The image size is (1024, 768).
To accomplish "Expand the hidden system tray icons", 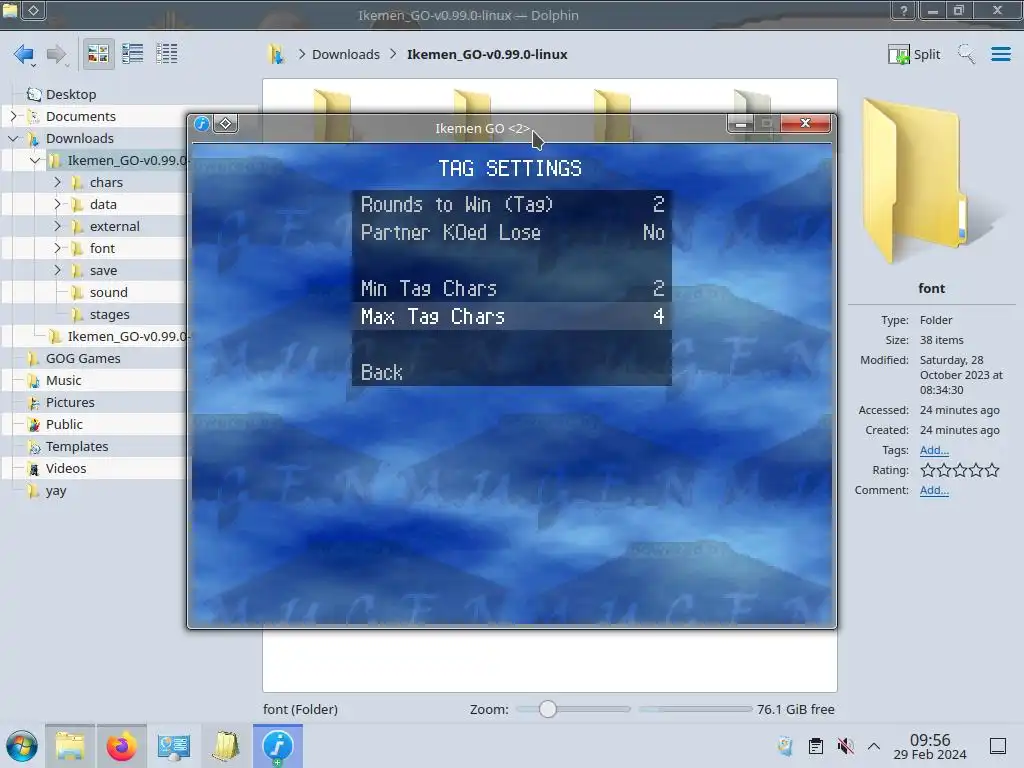I will pos(874,746).
